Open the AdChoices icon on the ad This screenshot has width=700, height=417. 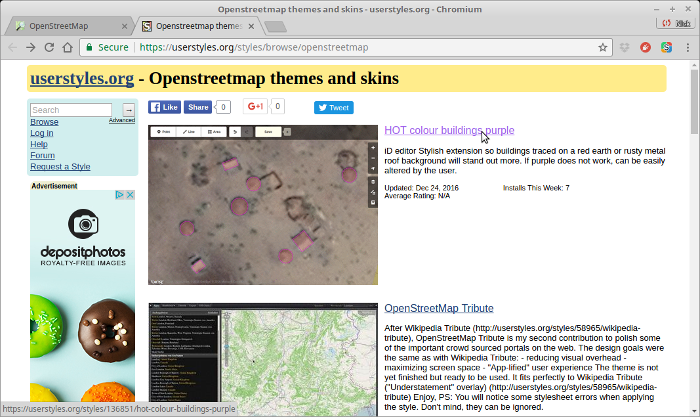(119, 195)
